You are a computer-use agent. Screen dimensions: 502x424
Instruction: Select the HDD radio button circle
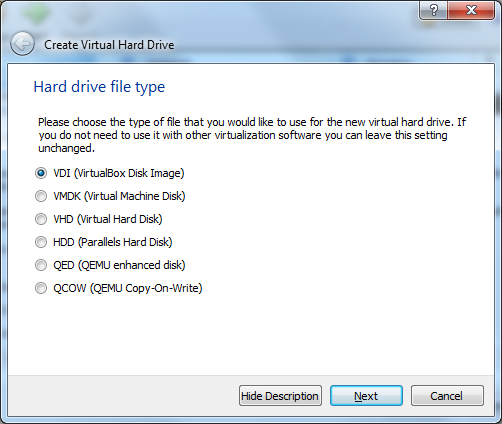pyautogui.click(x=41, y=242)
